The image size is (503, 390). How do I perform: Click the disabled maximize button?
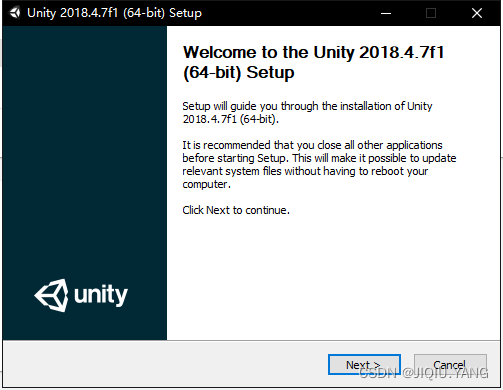431,13
